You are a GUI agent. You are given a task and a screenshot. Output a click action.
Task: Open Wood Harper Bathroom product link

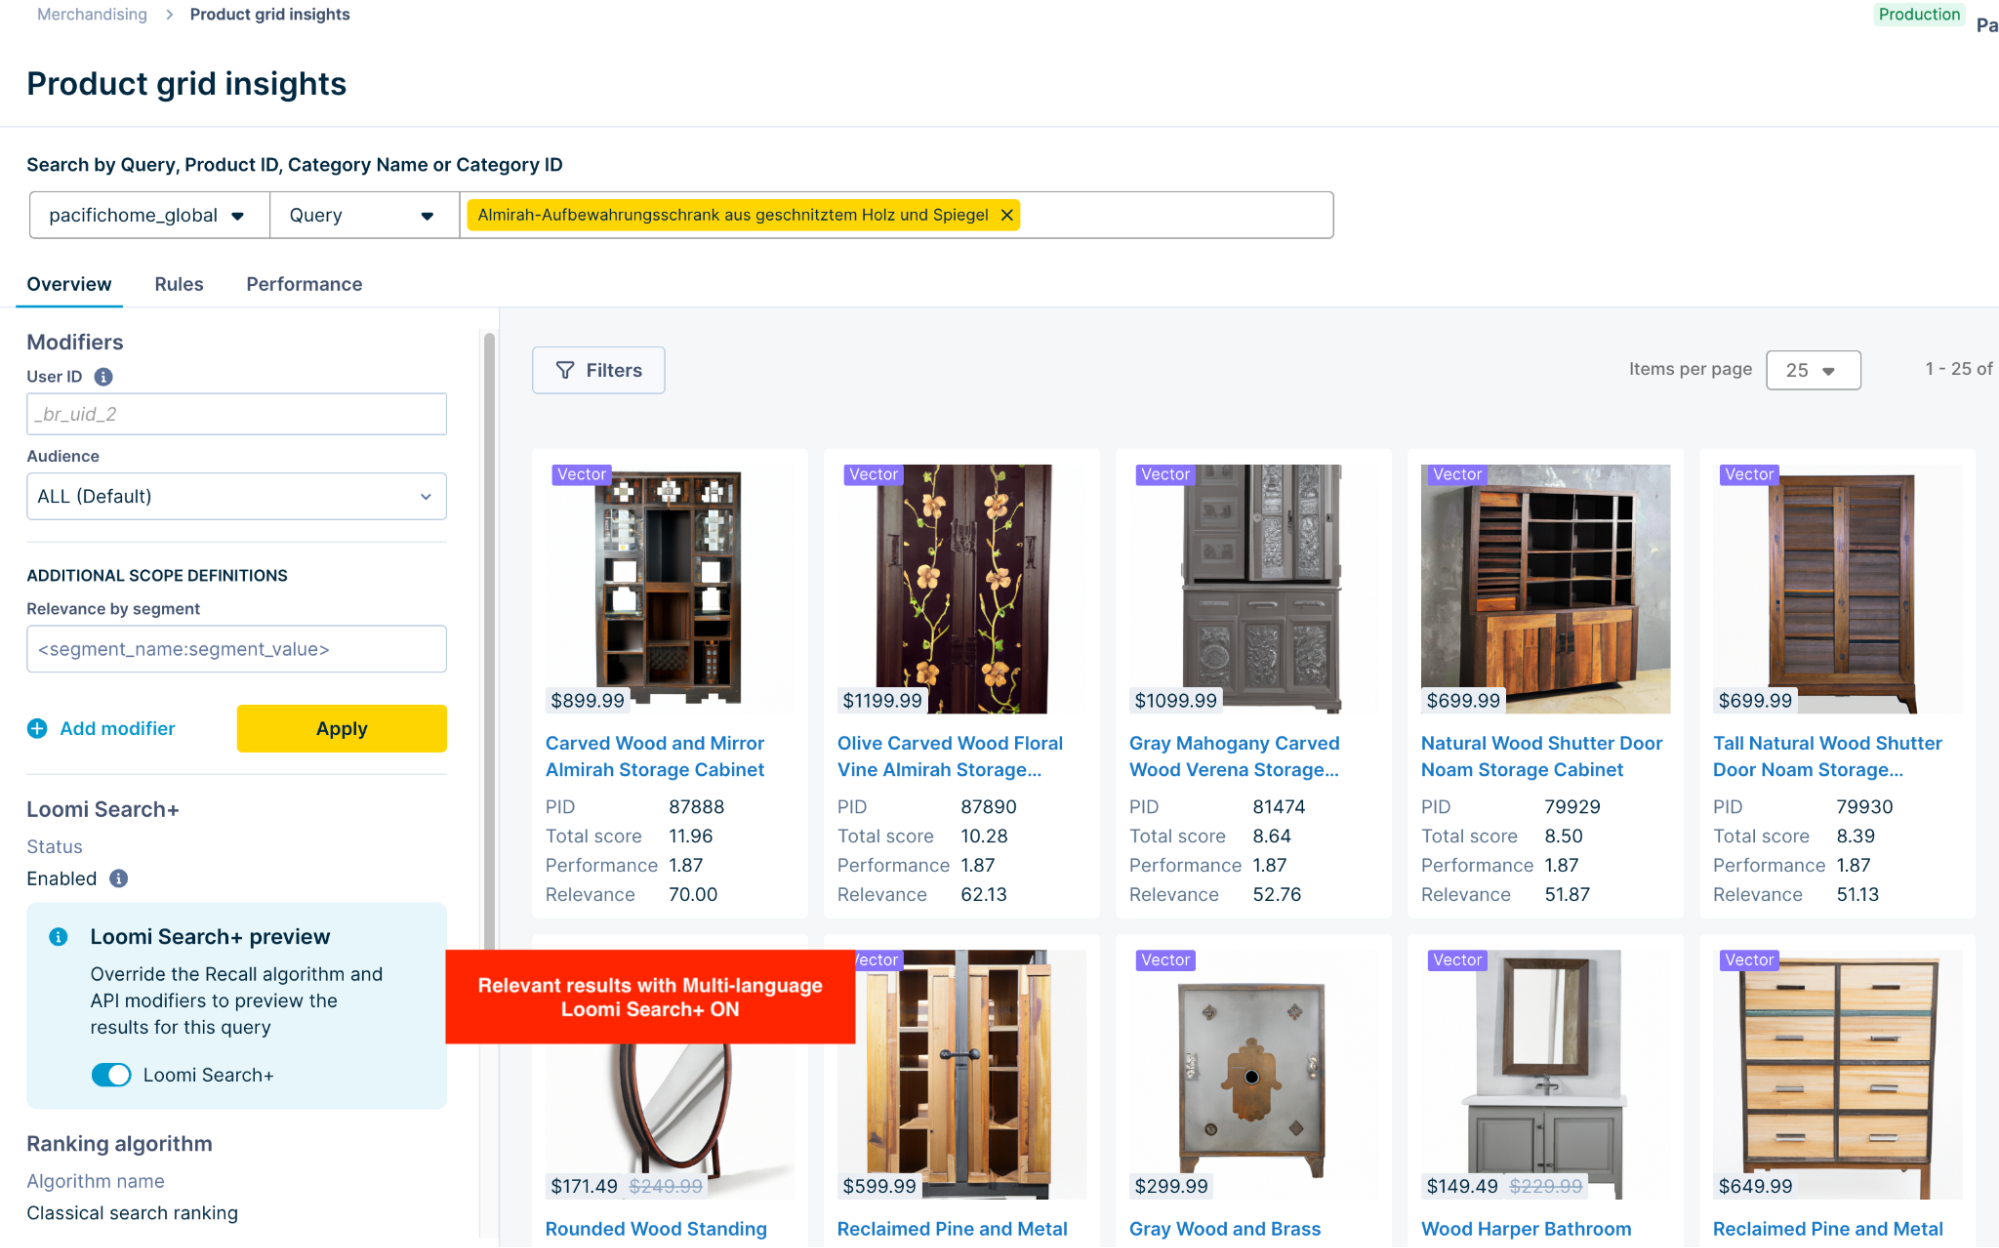pos(1526,1229)
